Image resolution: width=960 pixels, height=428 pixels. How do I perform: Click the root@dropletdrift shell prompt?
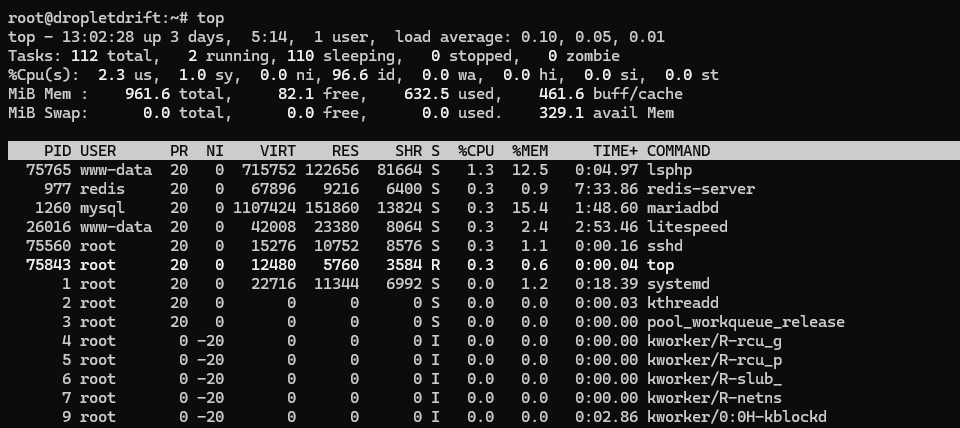(x=98, y=18)
